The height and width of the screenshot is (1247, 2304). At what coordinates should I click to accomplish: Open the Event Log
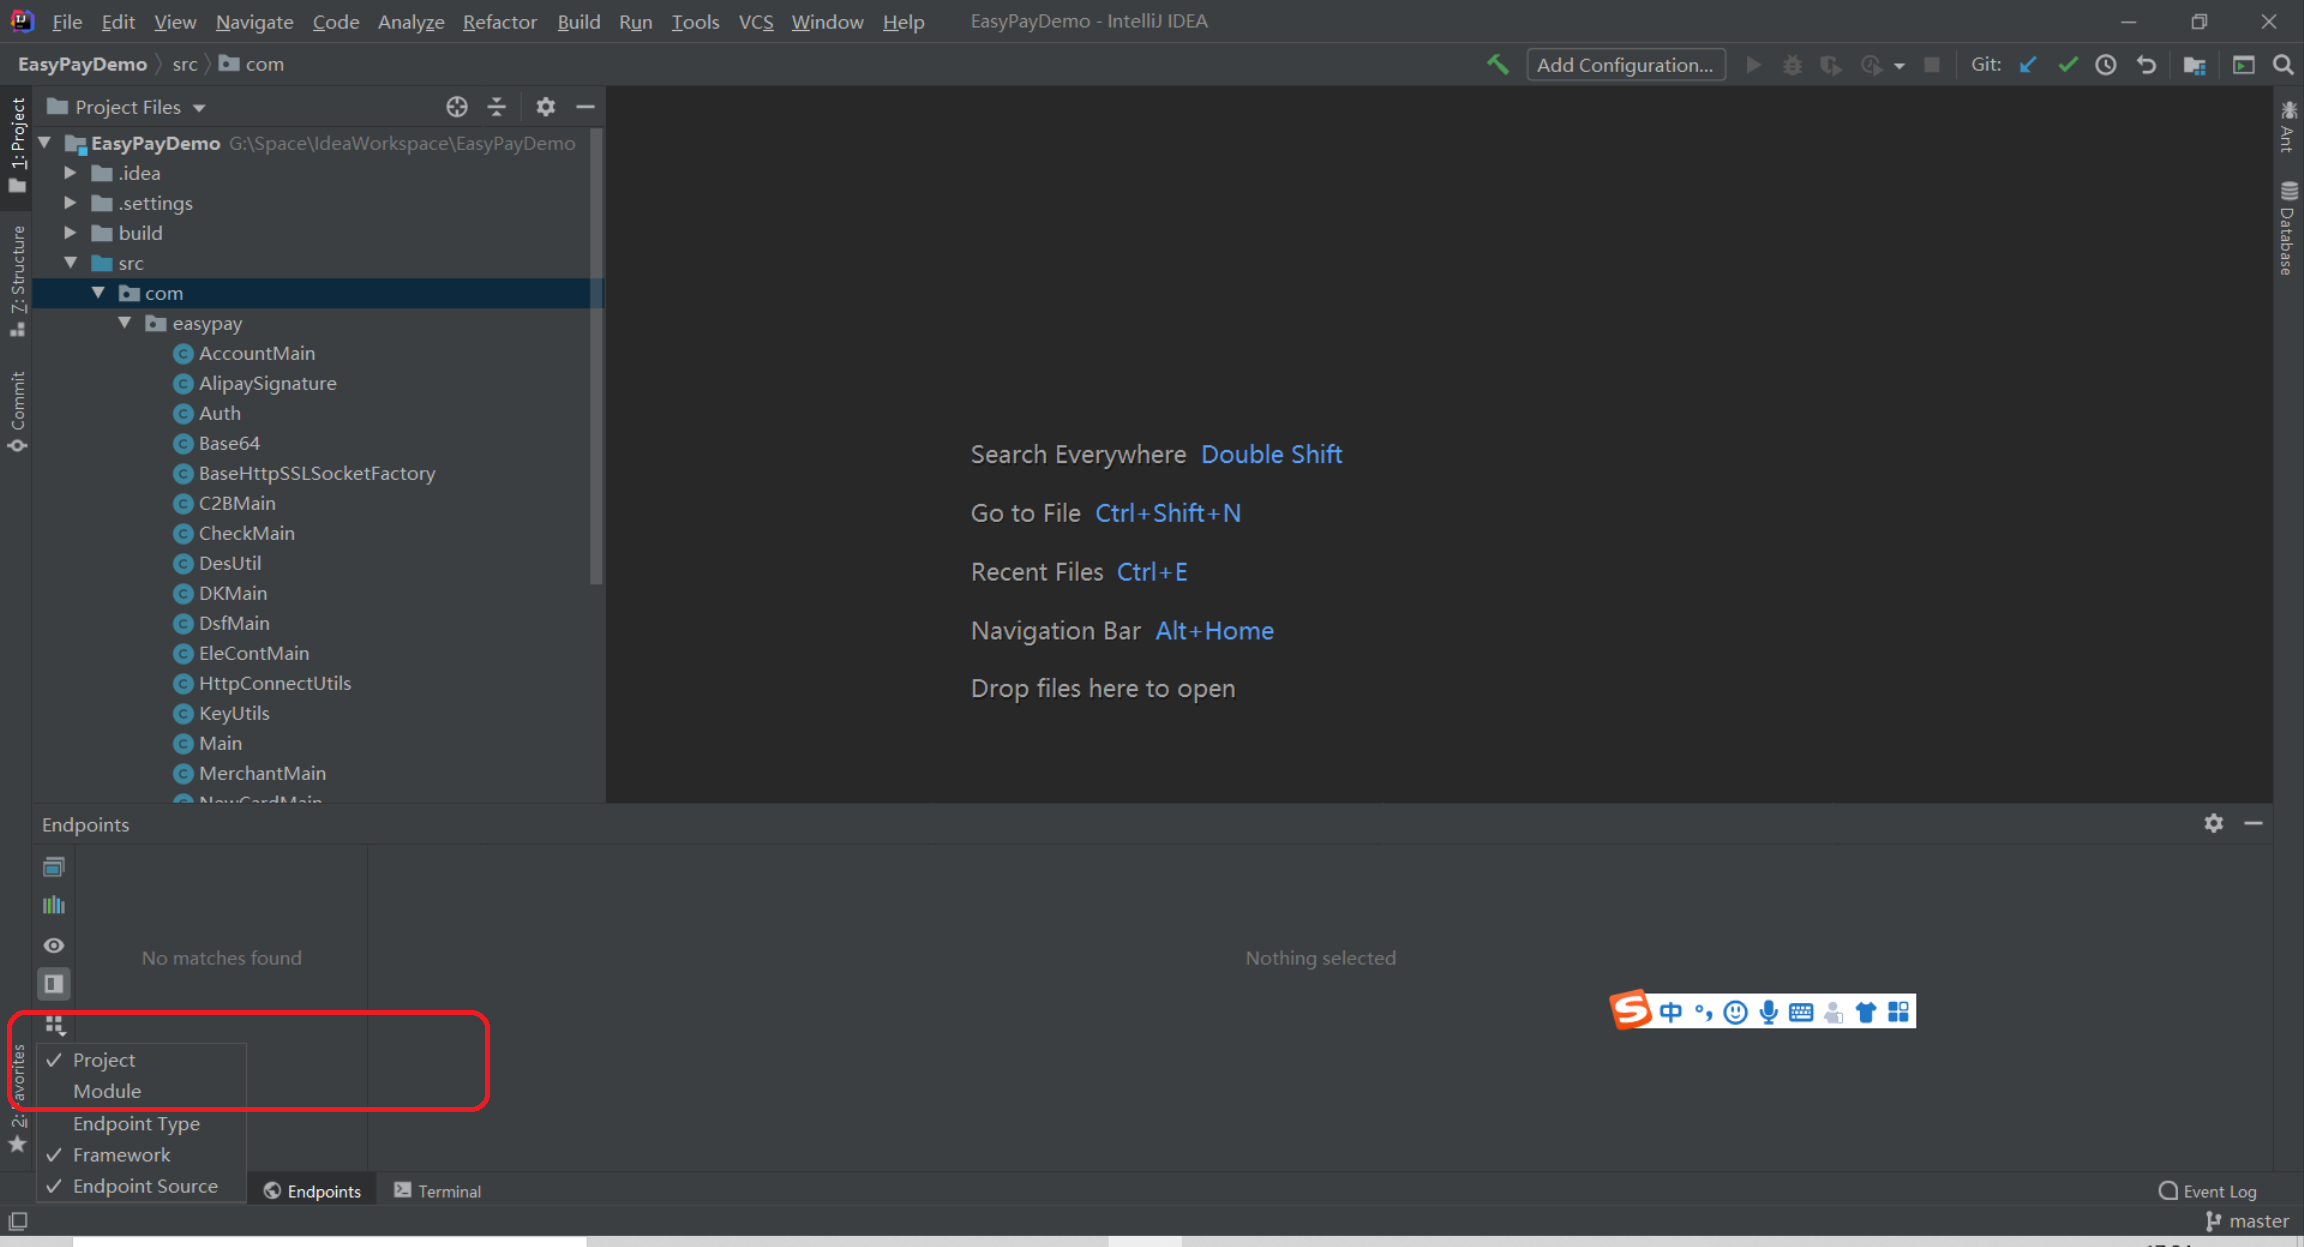(2208, 1191)
